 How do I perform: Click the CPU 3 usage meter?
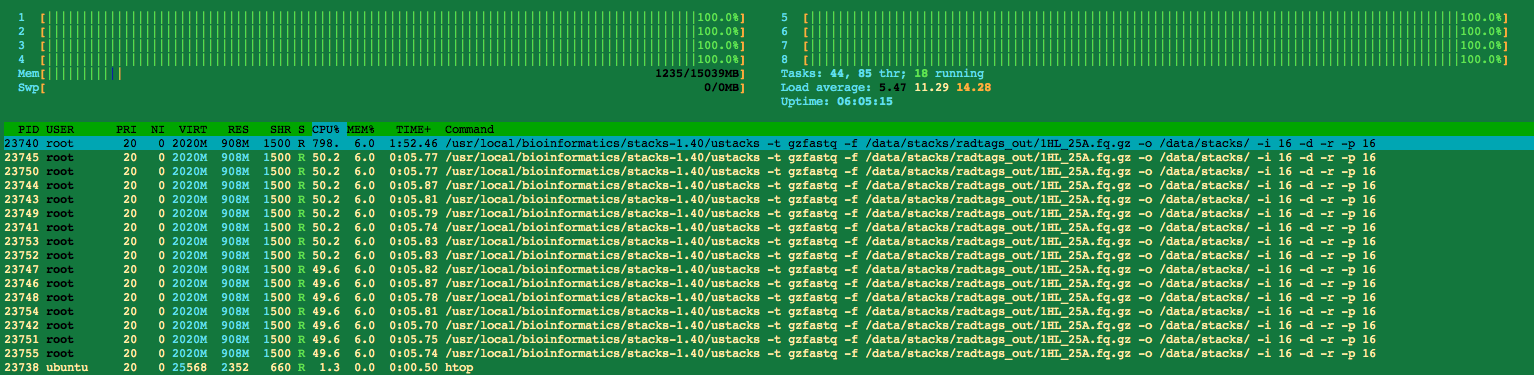(x=382, y=45)
